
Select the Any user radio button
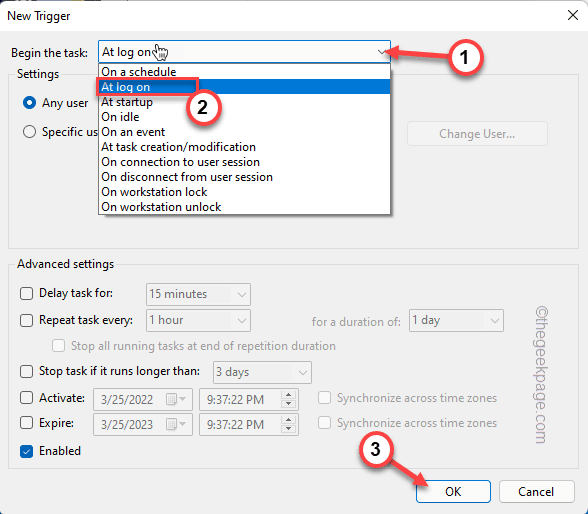click(29, 102)
